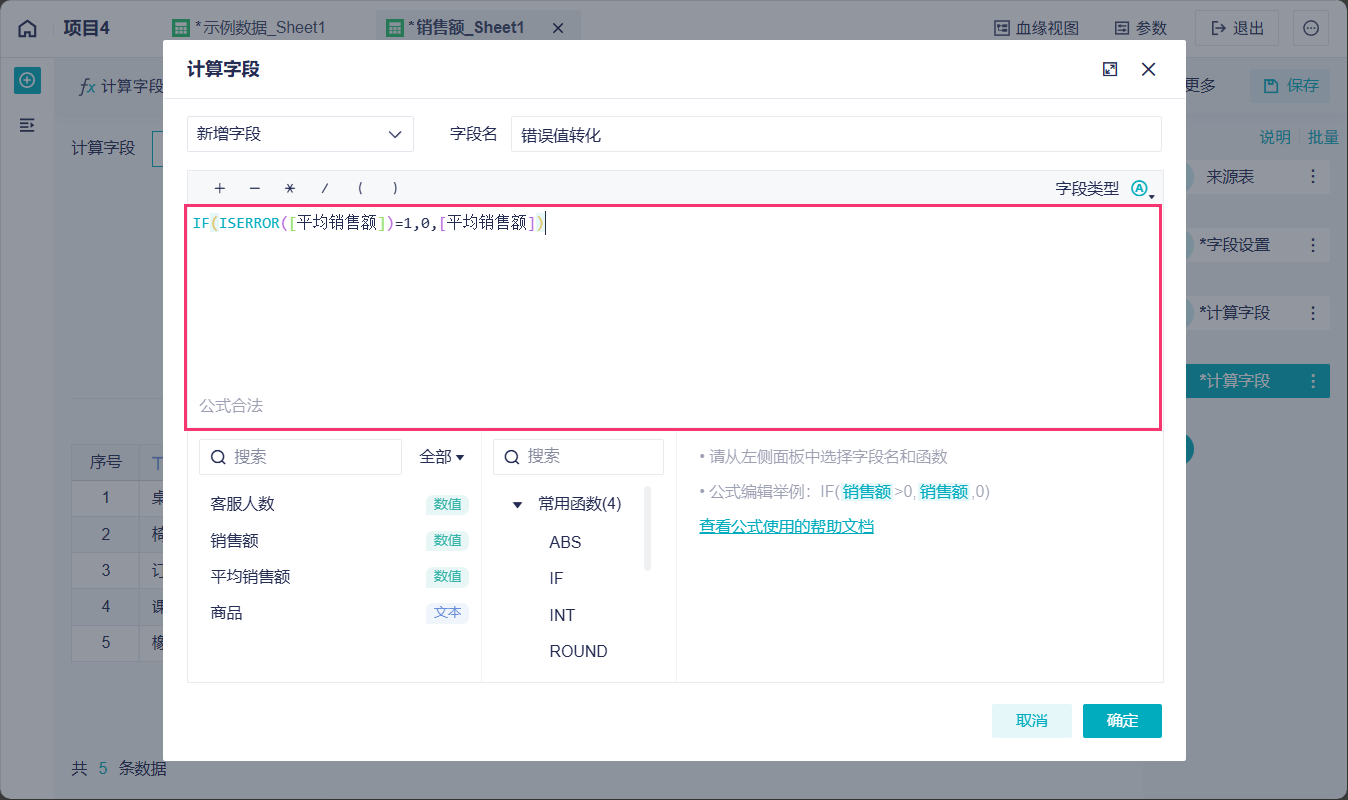Select the ABS function
Image resolution: width=1348 pixels, height=800 pixels.
coord(565,542)
